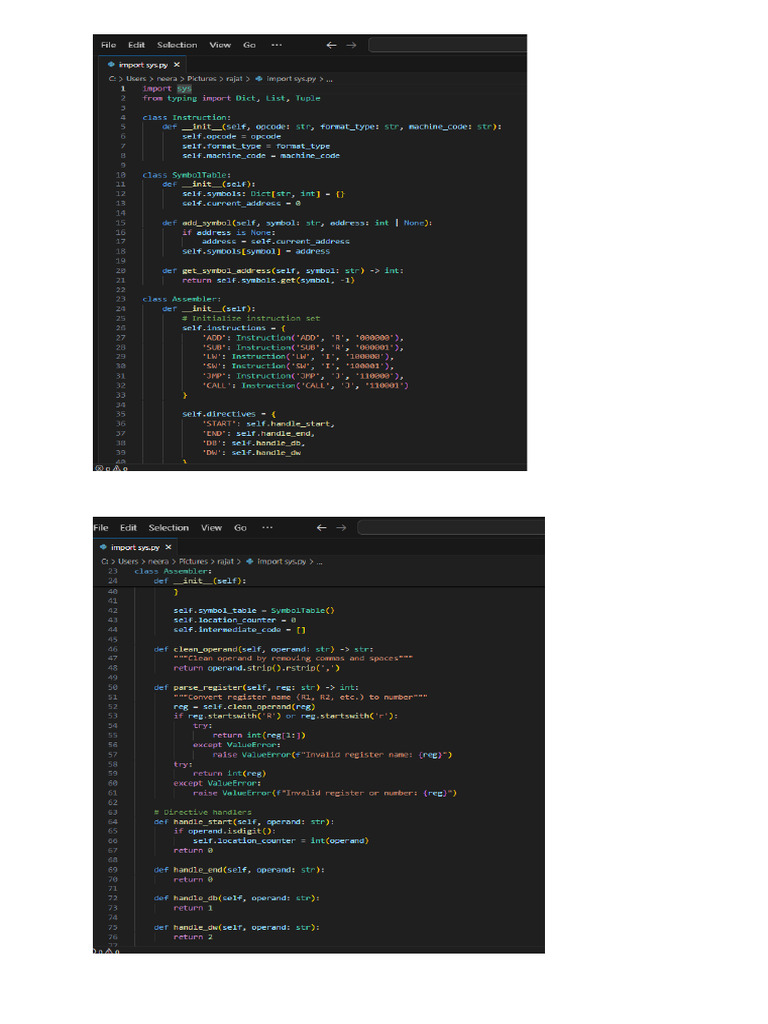Screen dimensions: 768x1024
Task: Click the 'rajat' breadcrumb in the bottom window
Action: click(225, 561)
